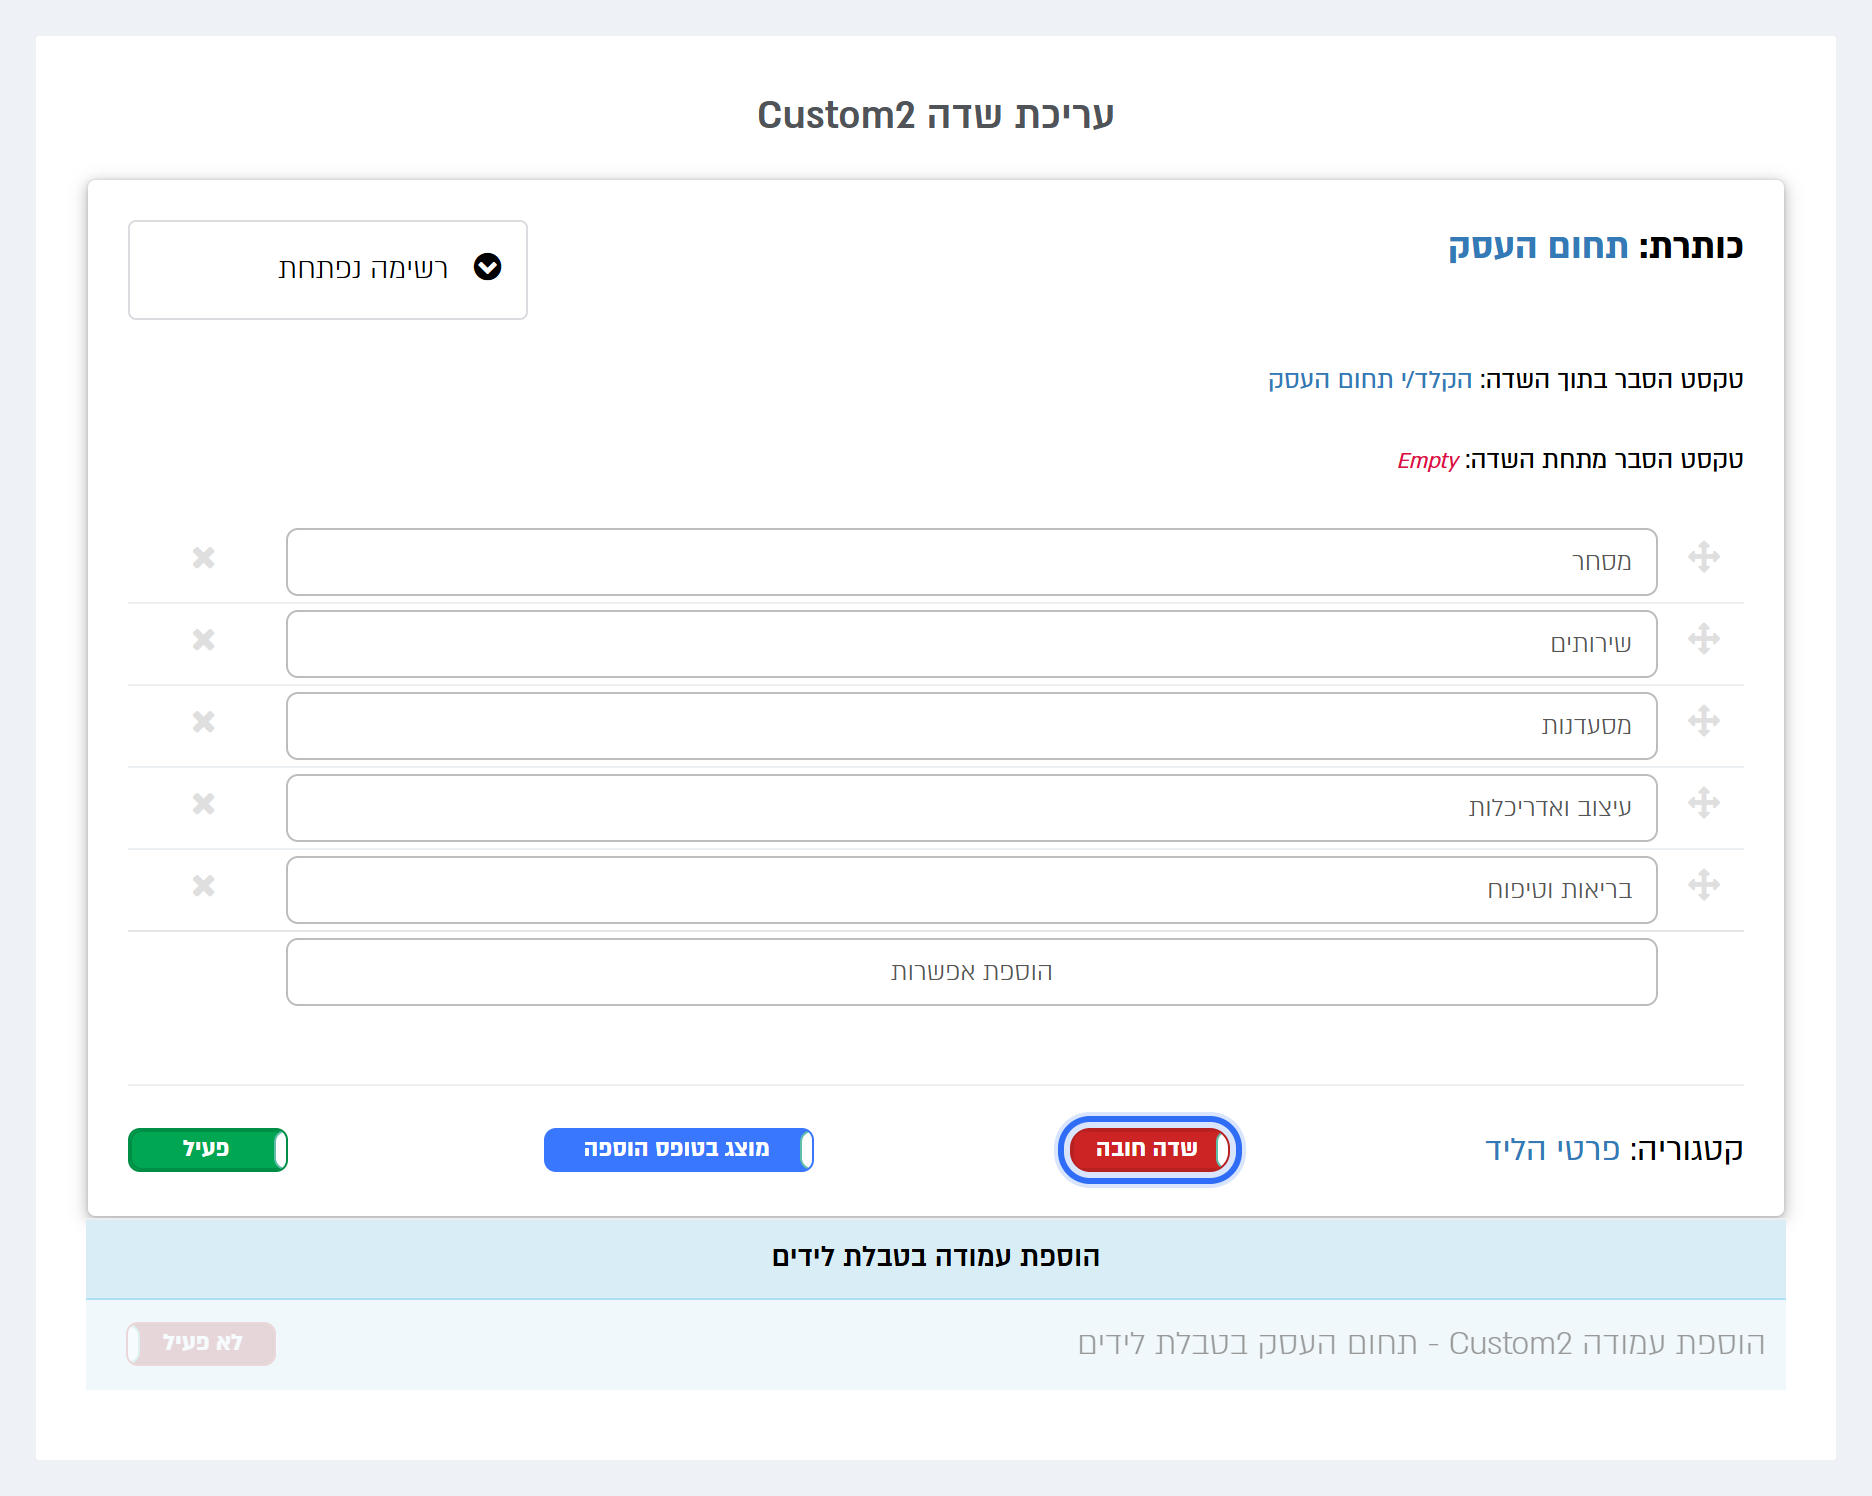Click the dropdown arrow circle icon

pyautogui.click(x=488, y=267)
